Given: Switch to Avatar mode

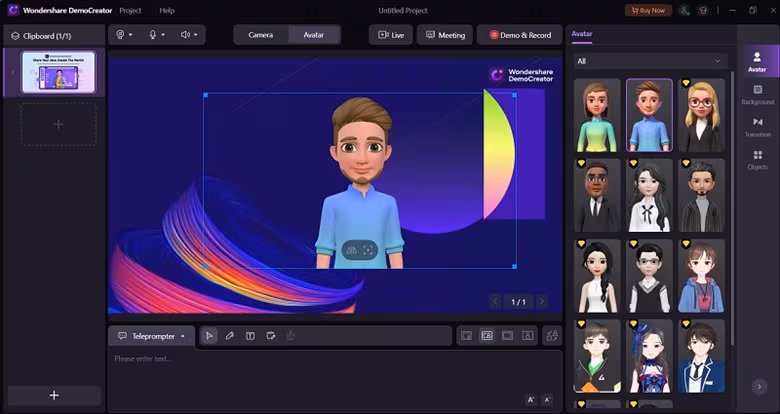Looking at the screenshot, I should [314, 35].
